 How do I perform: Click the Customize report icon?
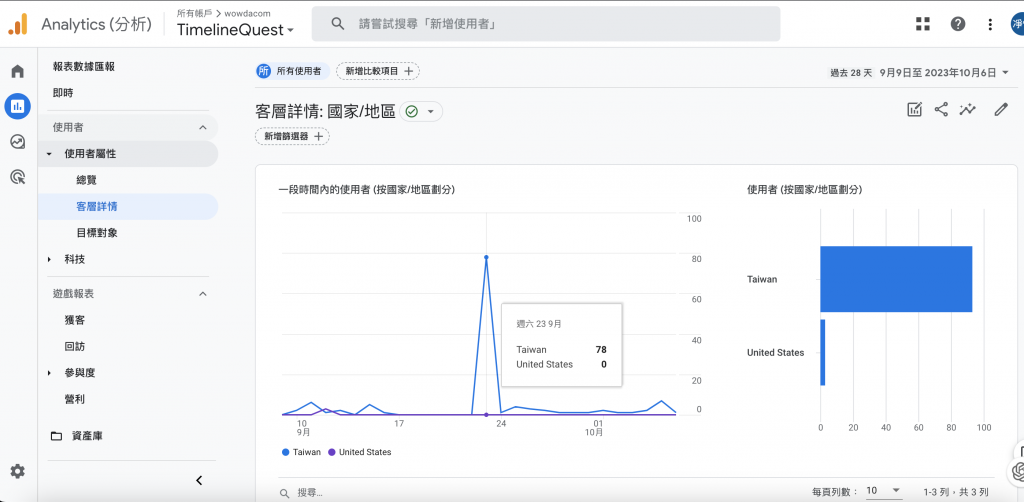pos(914,110)
